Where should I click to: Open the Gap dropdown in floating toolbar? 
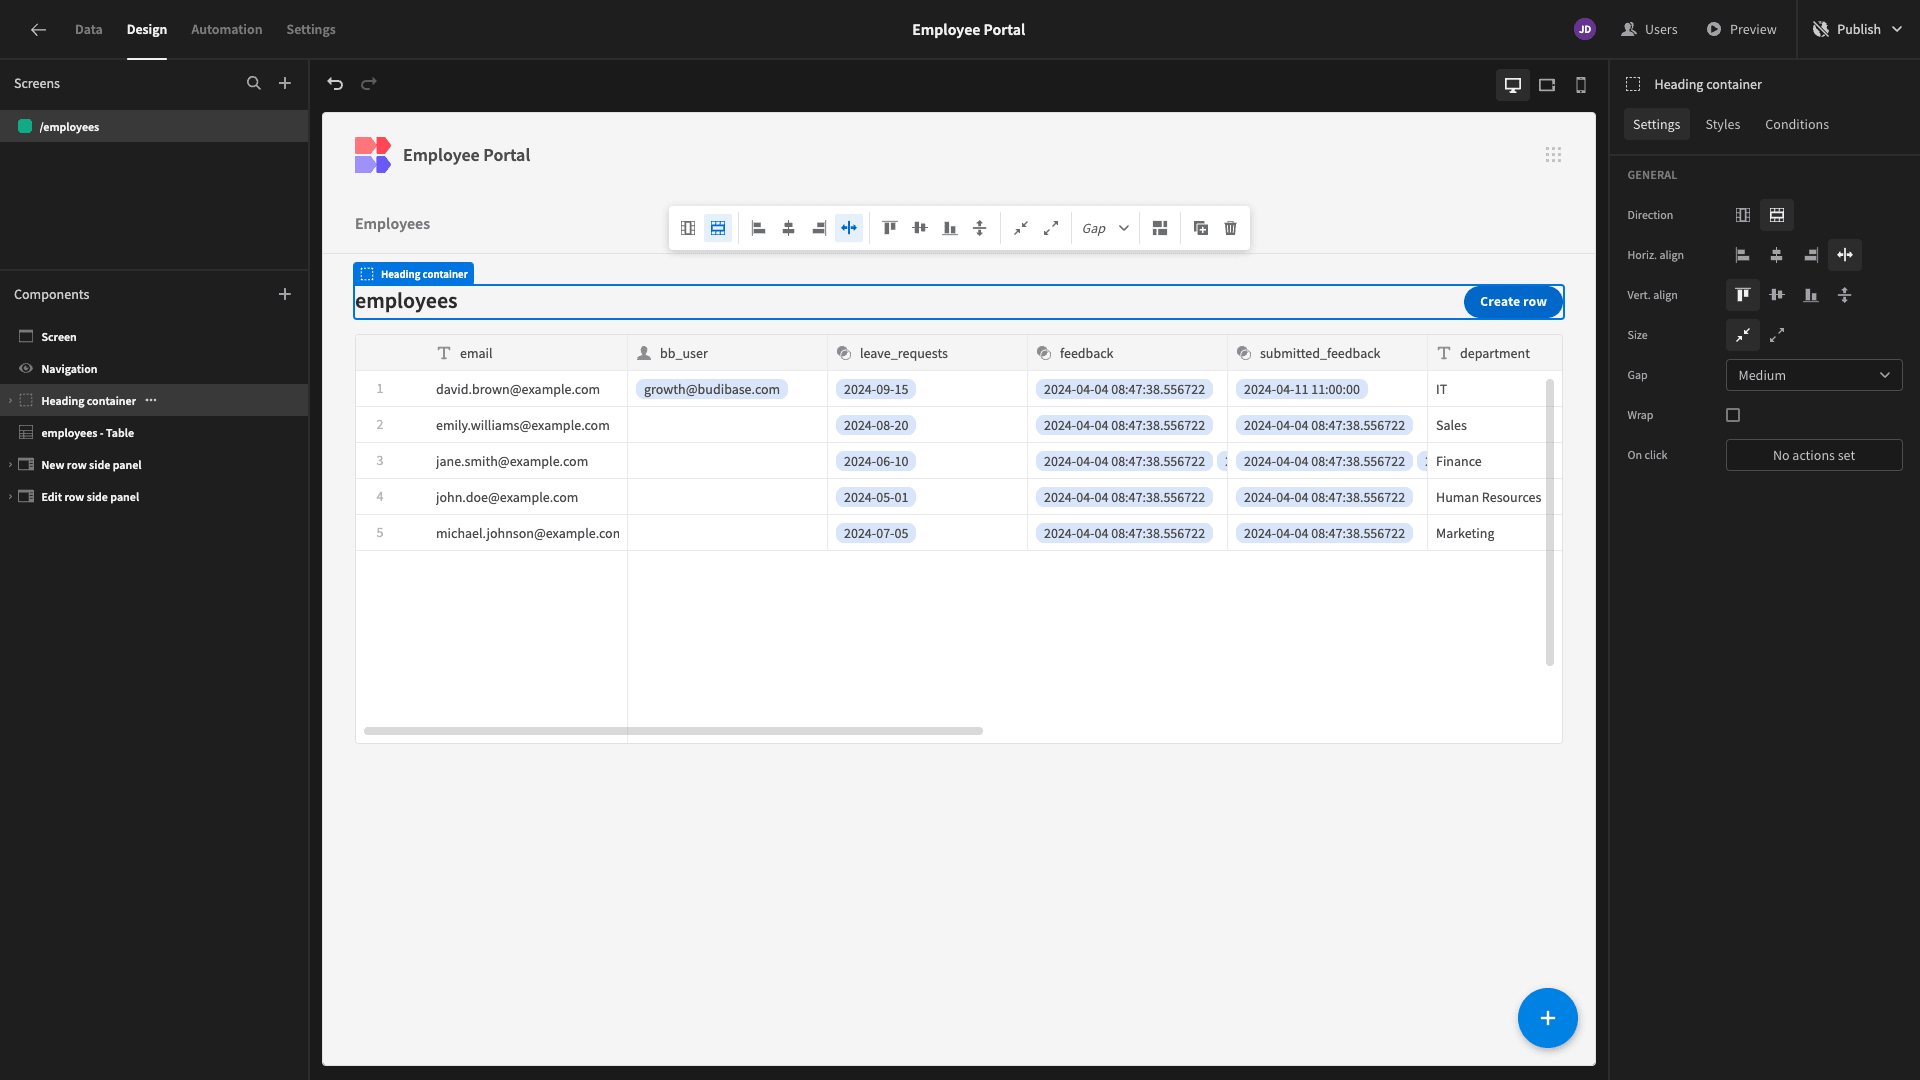coord(1105,228)
